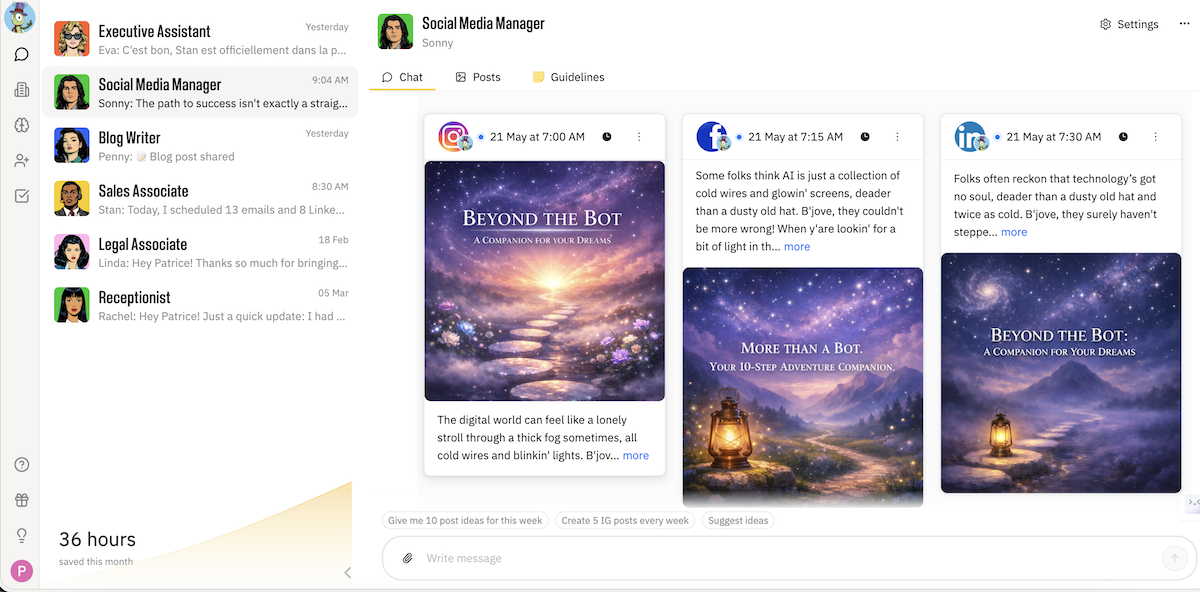This screenshot has width=1200, height=592.
Task: Open the checklist tasks icon in sidebar
Action: (21, 196)
